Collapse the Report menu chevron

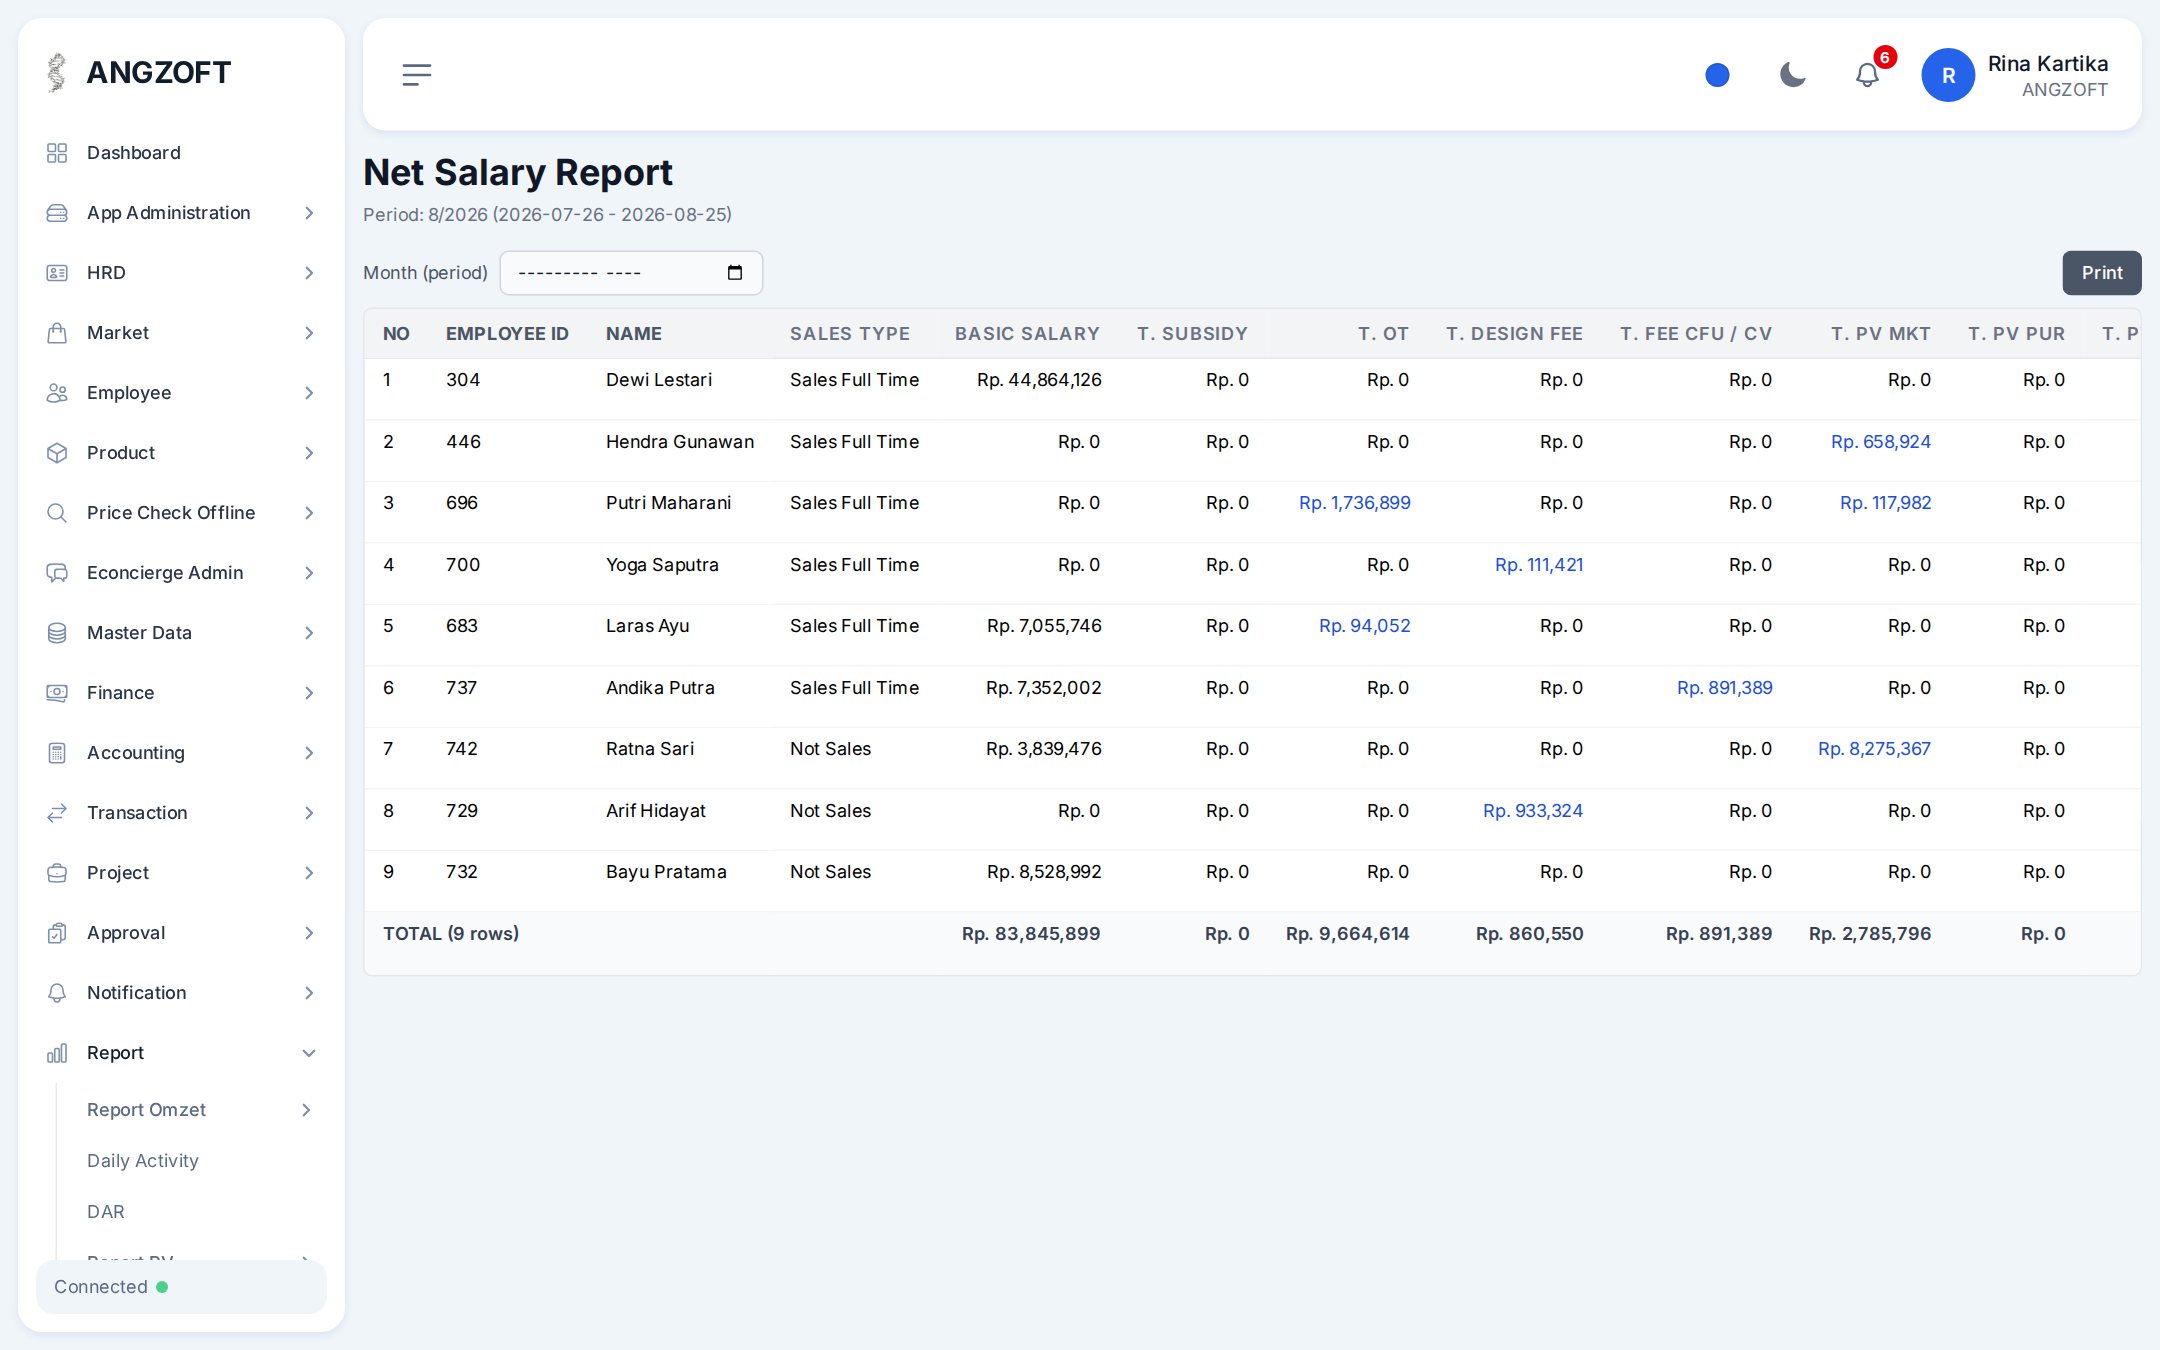click(309, 1053)
